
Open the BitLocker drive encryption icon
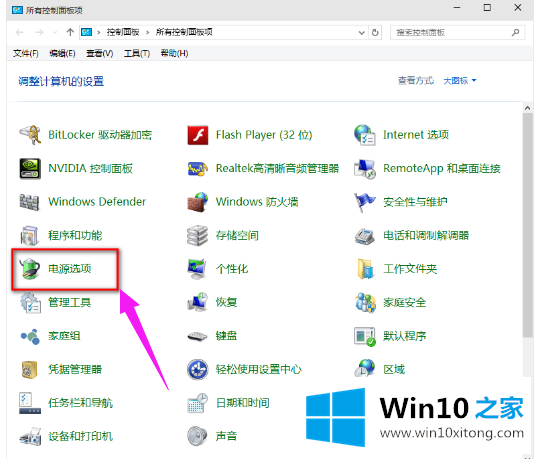30,135
